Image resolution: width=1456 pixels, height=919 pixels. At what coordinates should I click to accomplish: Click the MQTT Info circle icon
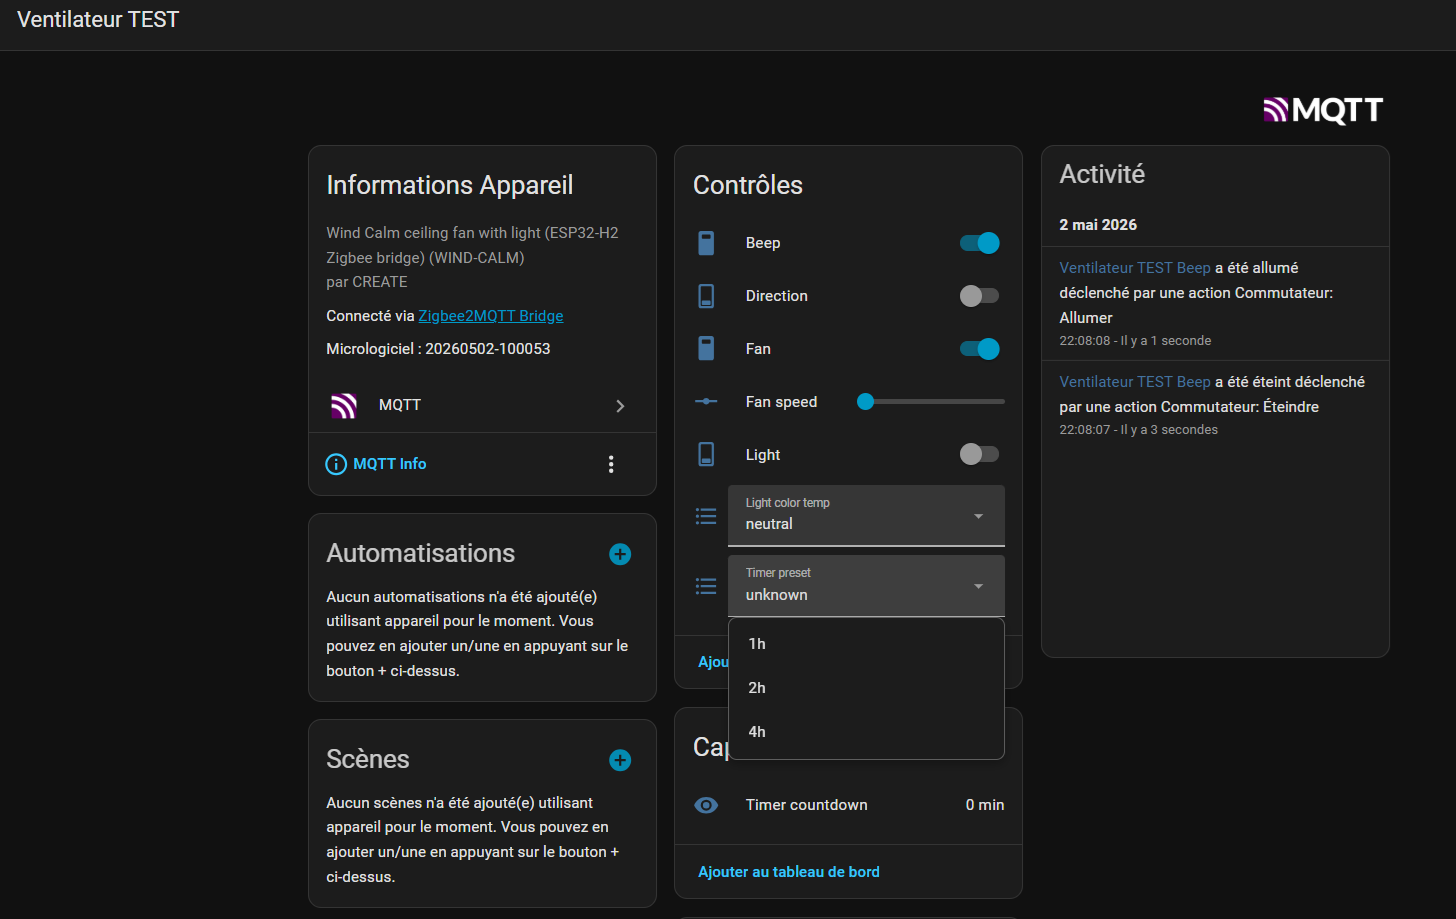336,464
